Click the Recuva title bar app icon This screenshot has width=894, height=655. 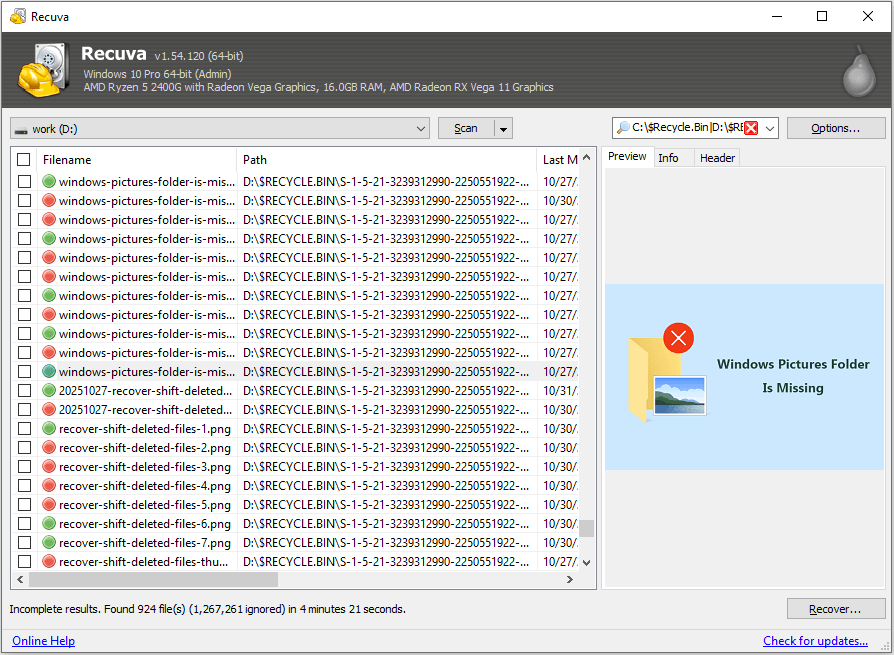pos(18,16)
